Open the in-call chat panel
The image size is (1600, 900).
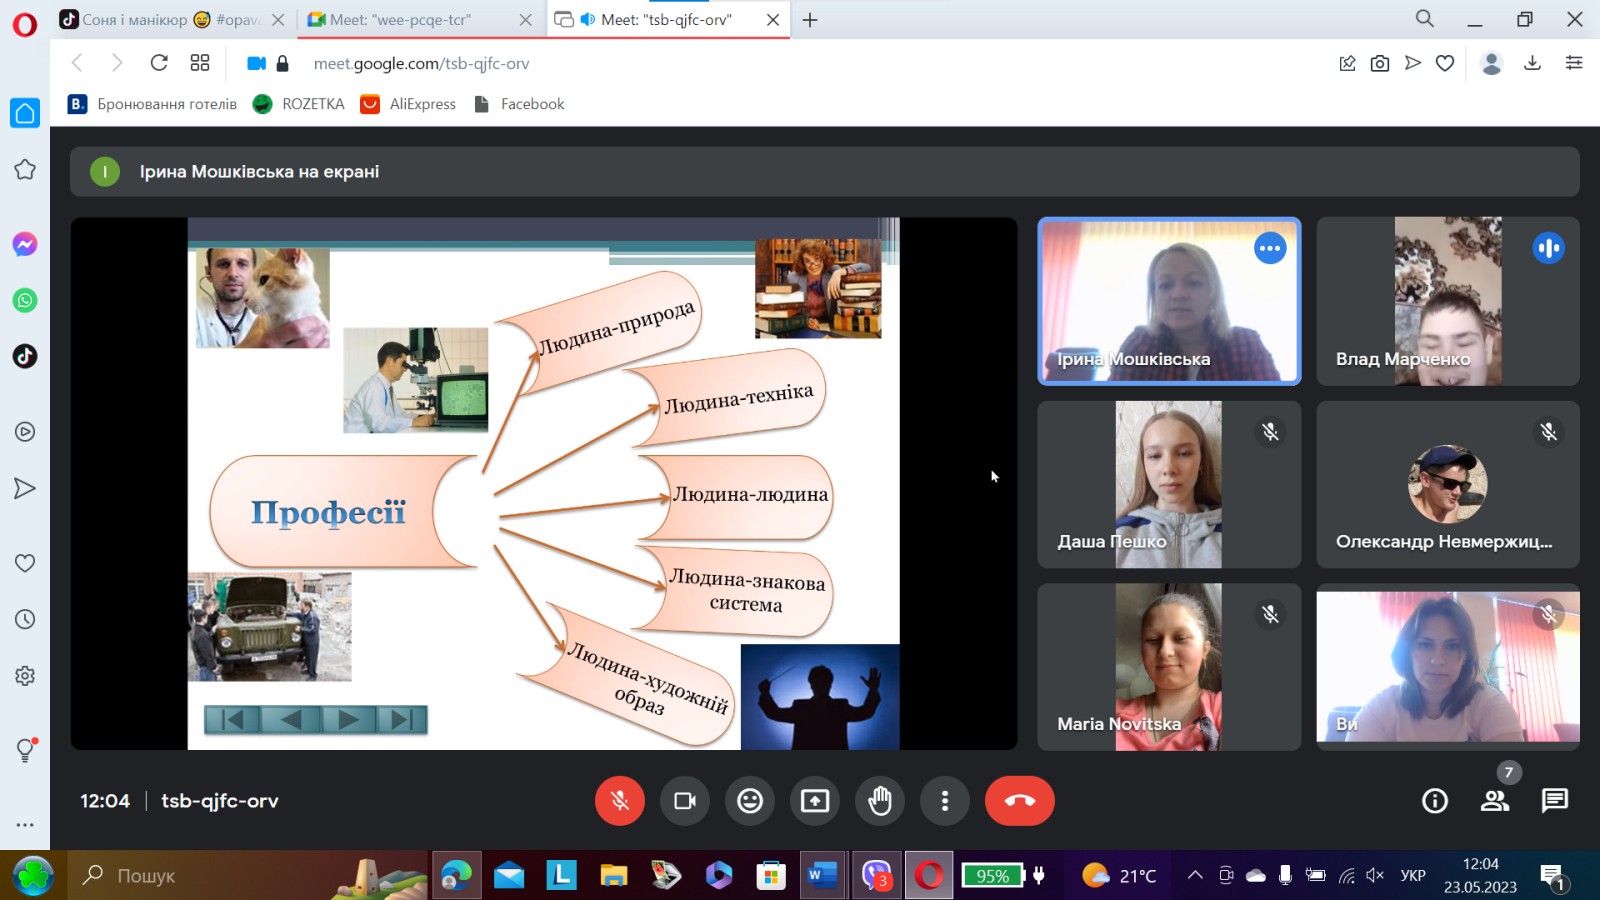coord(1554,801)
